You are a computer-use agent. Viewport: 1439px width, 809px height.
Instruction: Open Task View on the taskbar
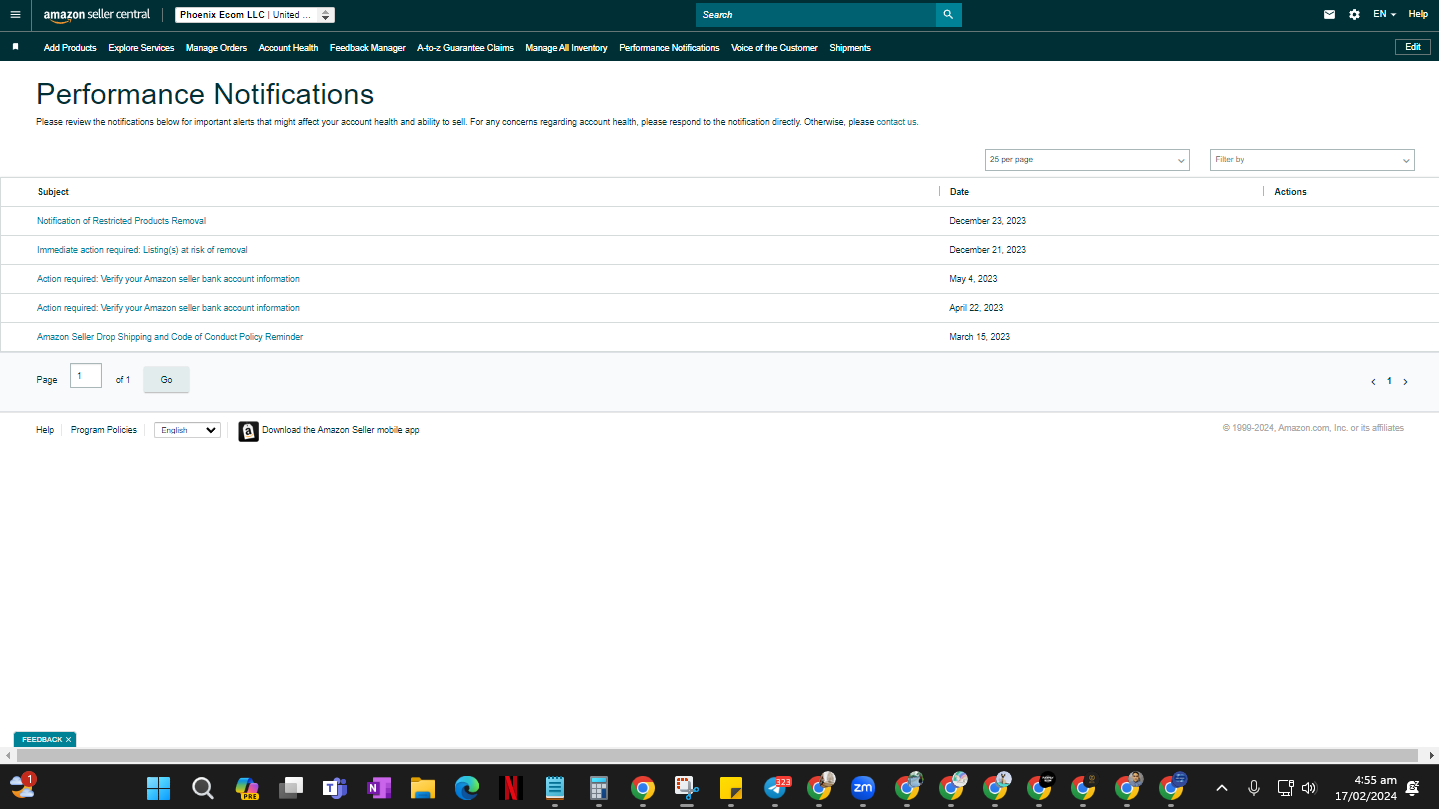pyautogui.click(x=291, y=788)
